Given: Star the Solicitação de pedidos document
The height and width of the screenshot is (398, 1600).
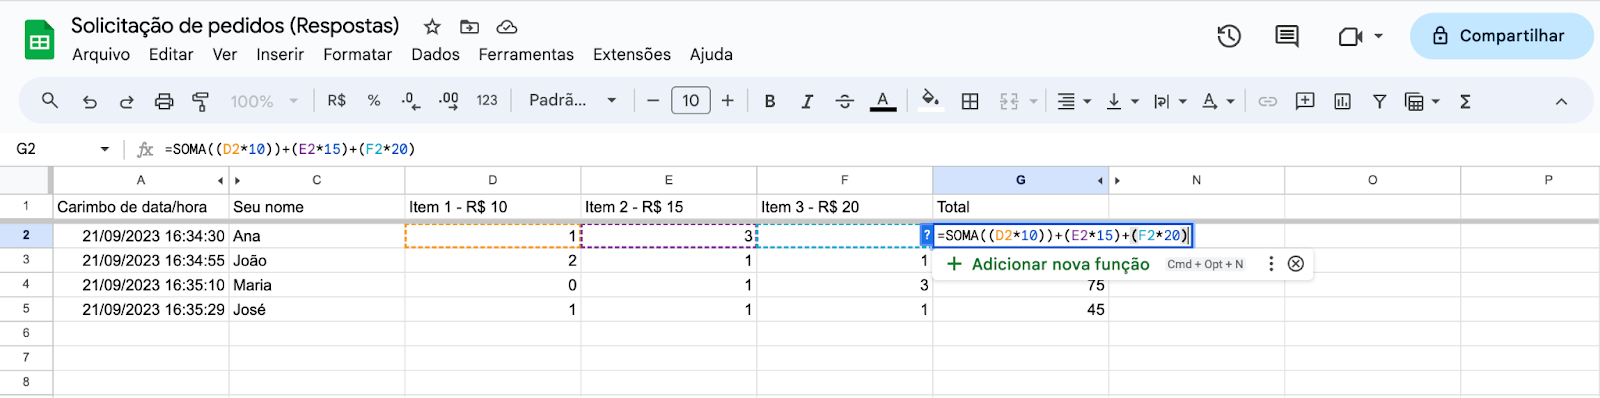Looking at the screenshot, I should (x=432, y=27).
